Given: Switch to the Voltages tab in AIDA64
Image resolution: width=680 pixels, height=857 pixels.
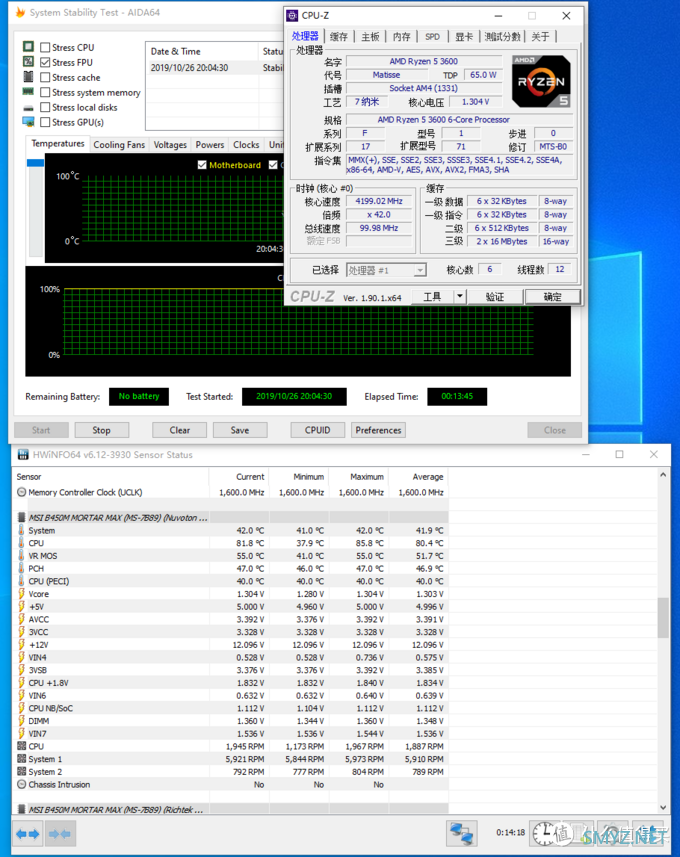Looking at the screenshot, I should pos(170,144).
